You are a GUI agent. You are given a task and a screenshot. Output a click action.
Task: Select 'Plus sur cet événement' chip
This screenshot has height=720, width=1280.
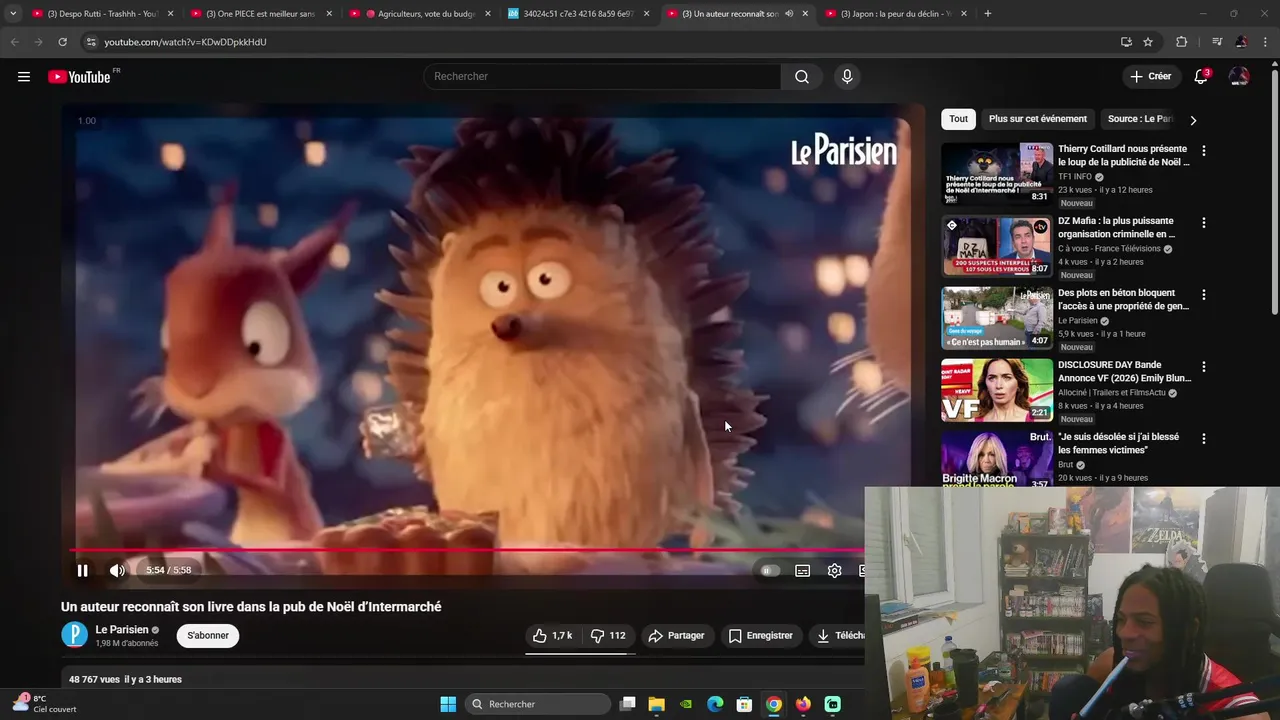tap(1037, 119)
